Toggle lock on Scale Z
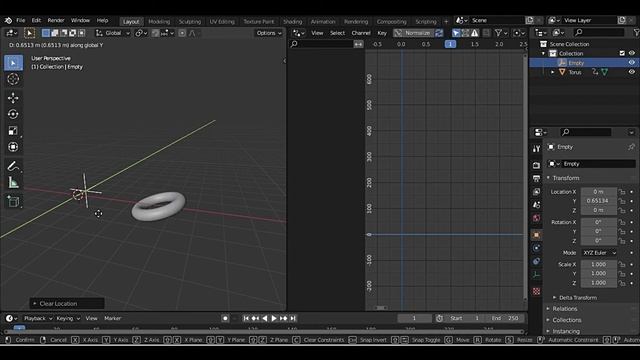 click(x=622, y=283)
